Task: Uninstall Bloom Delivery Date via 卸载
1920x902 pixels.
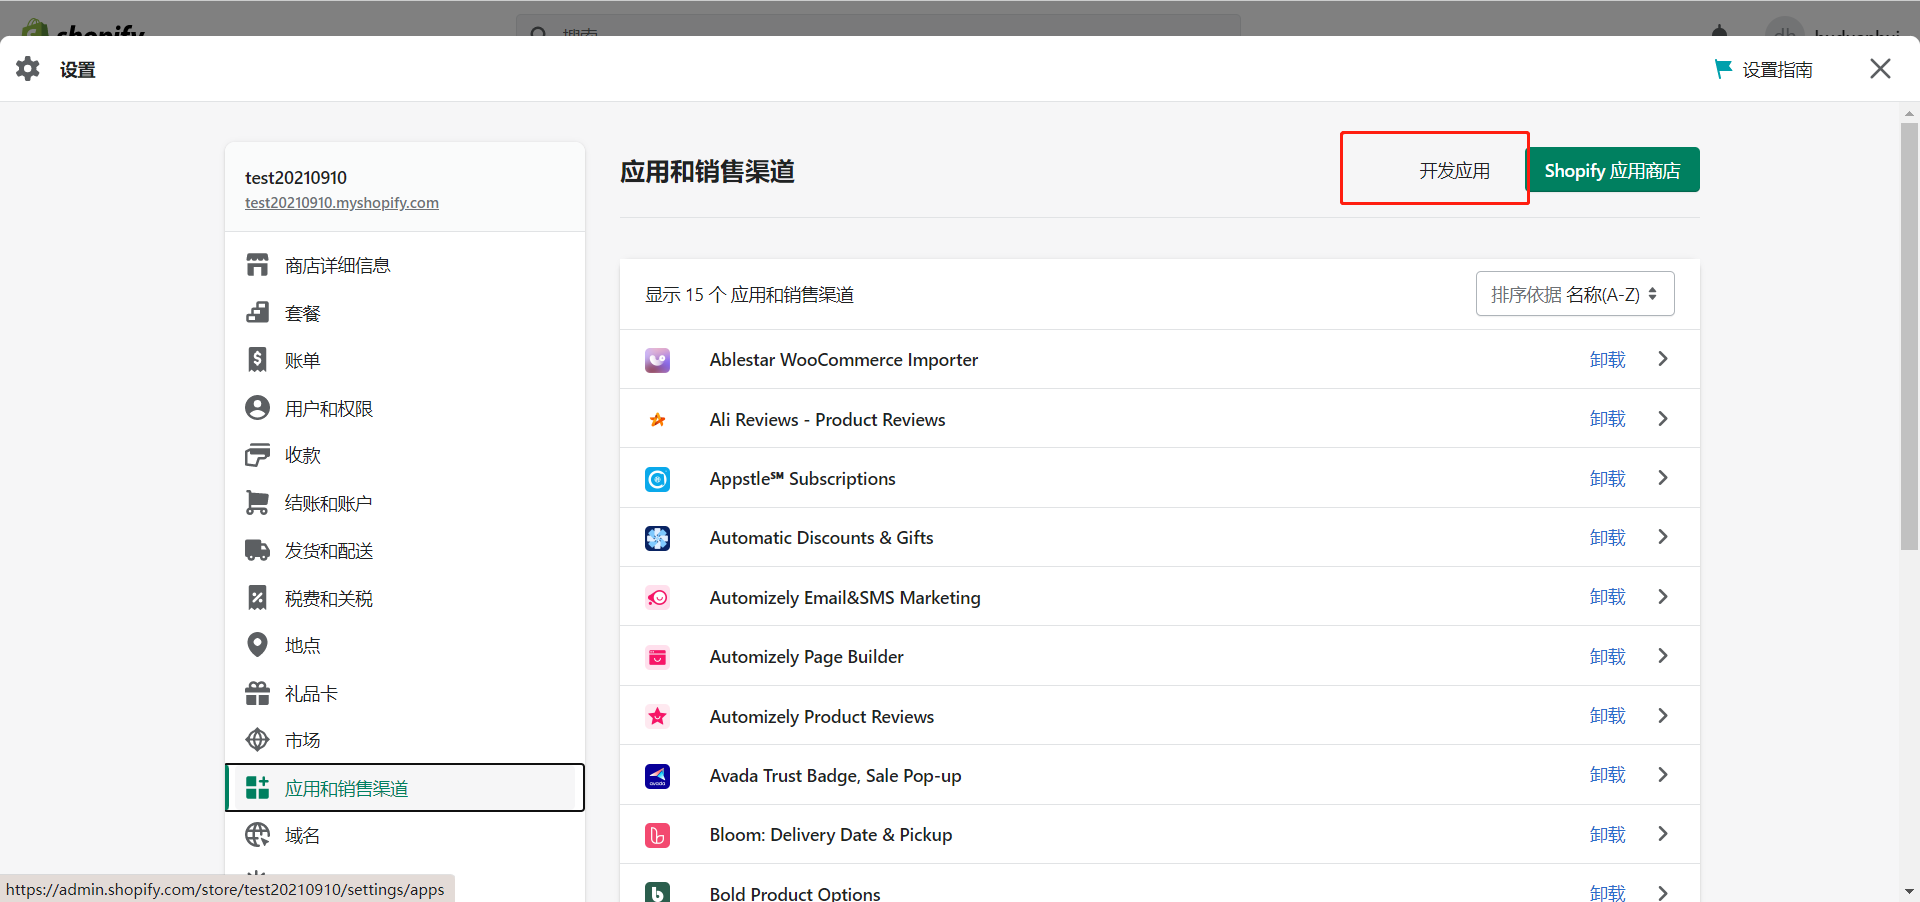Action: point(1608,834)
